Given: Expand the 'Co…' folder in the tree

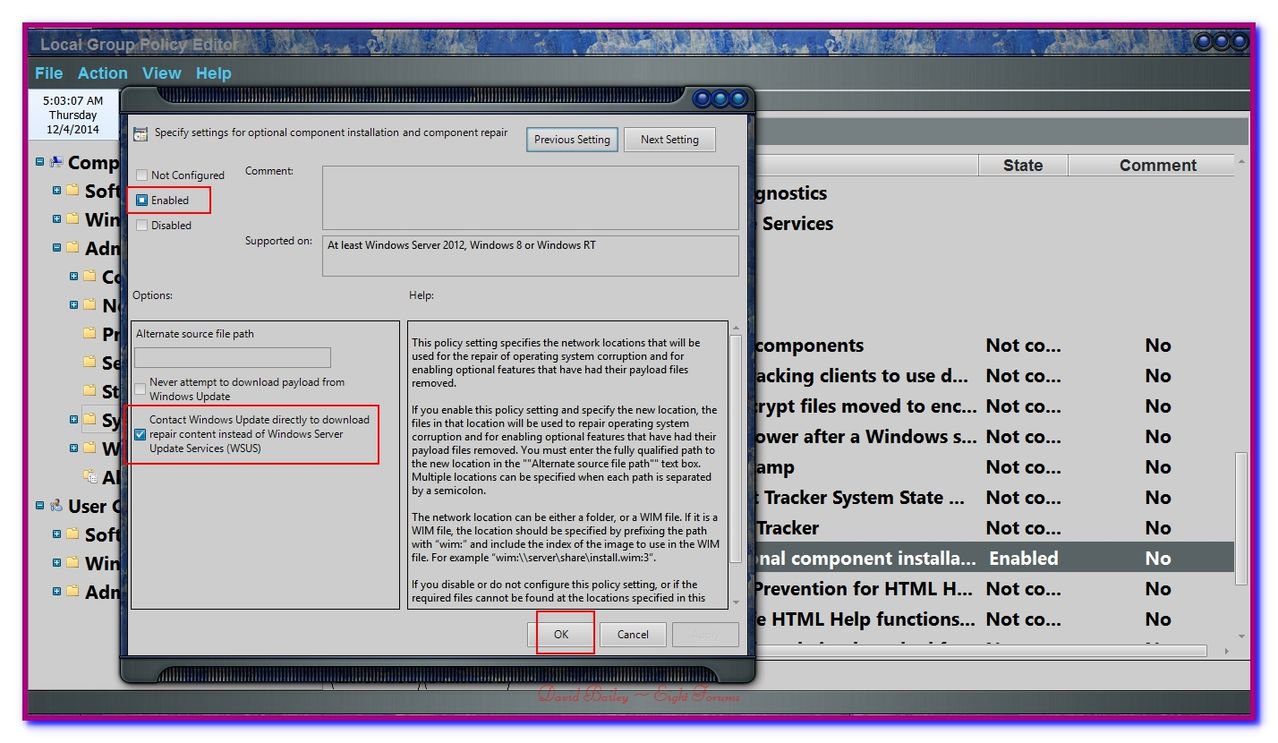Looking at the screenshot, I should tap(74, 276).
